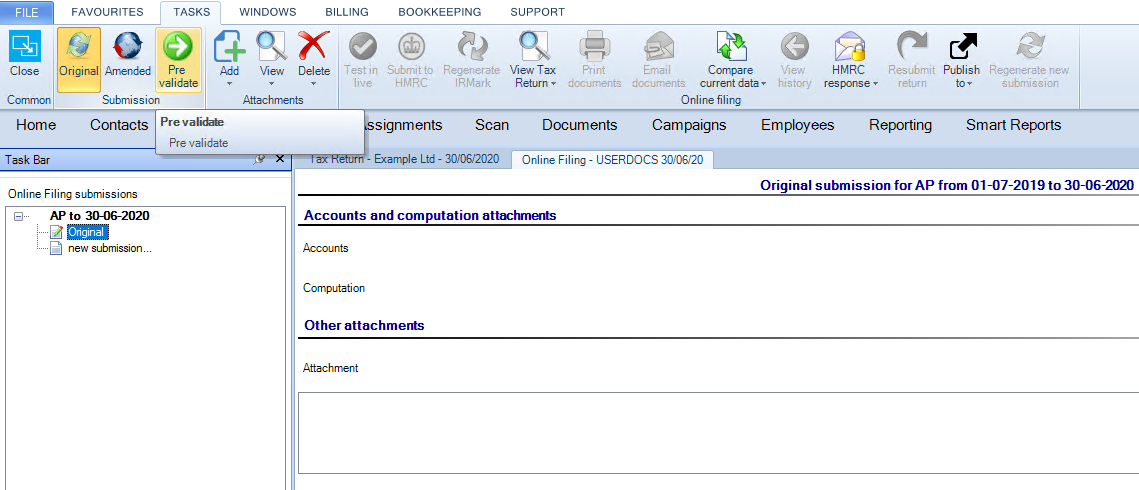Go to the Home navigation item

(x=36, y=125)
